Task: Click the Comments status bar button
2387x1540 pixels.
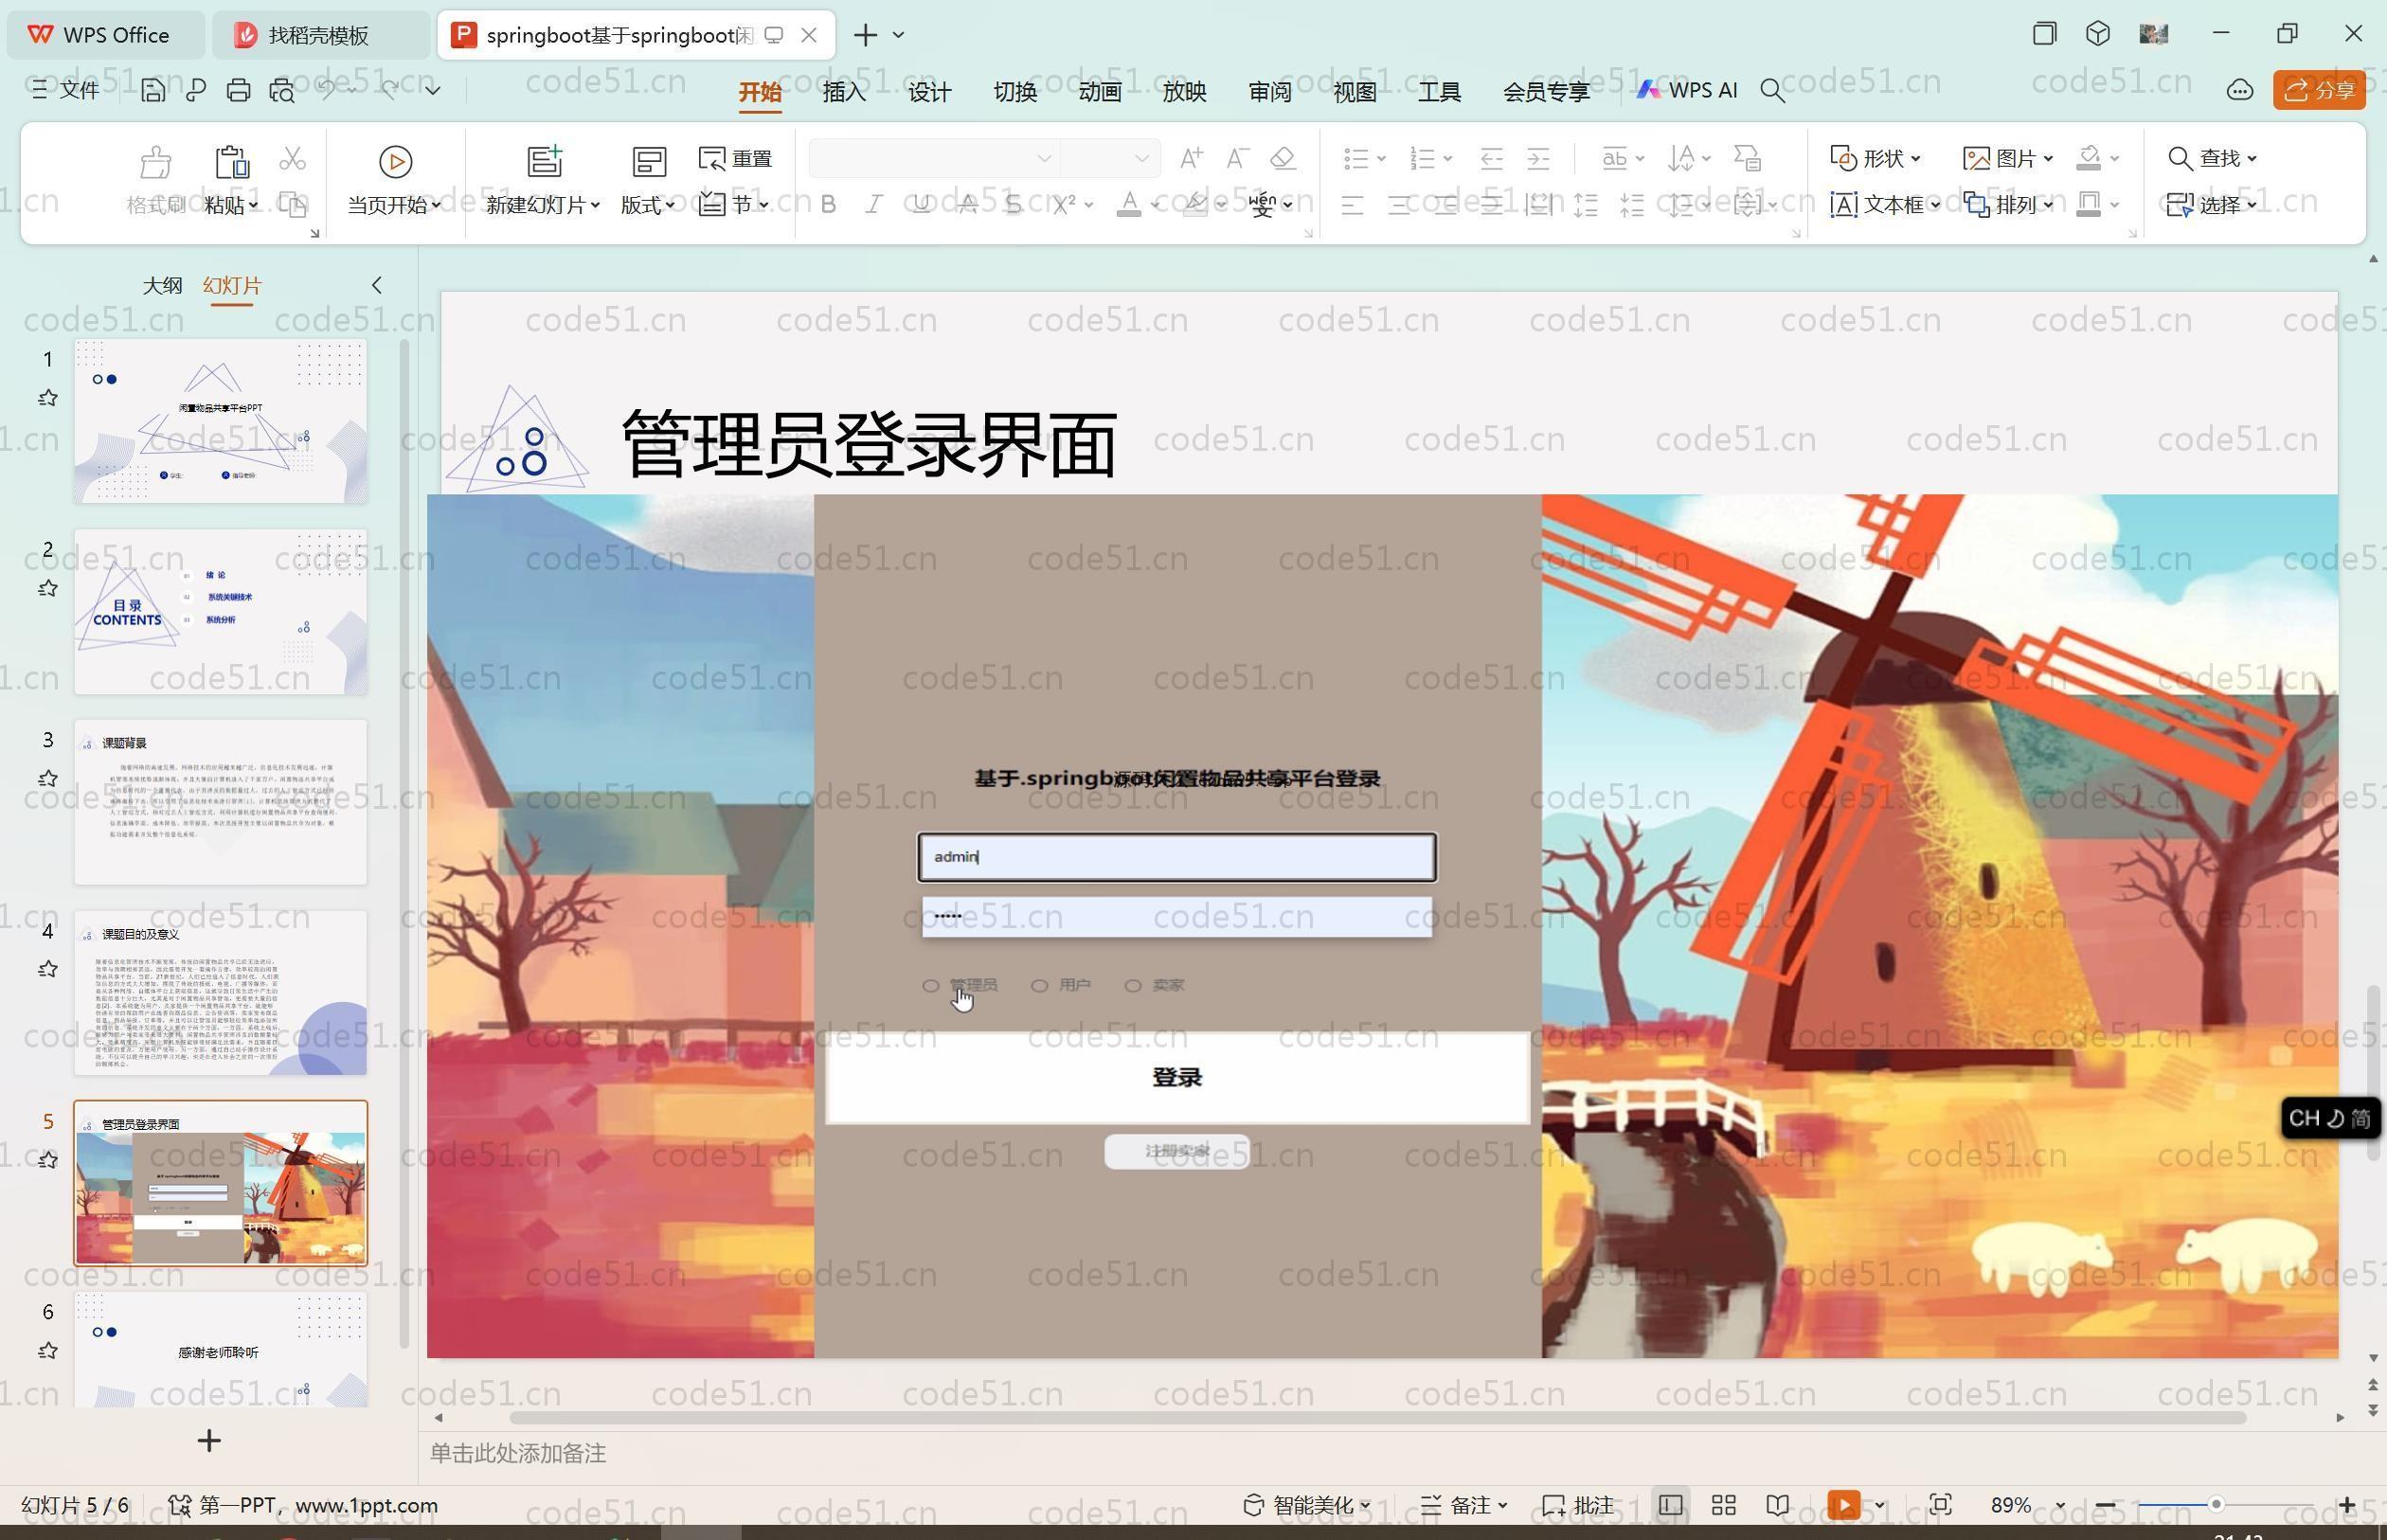Action: [x=1578, y=1505]
